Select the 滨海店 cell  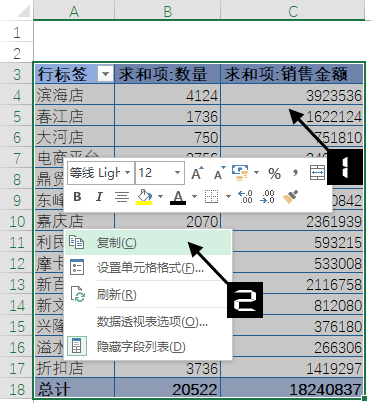[x=74, y=95]
